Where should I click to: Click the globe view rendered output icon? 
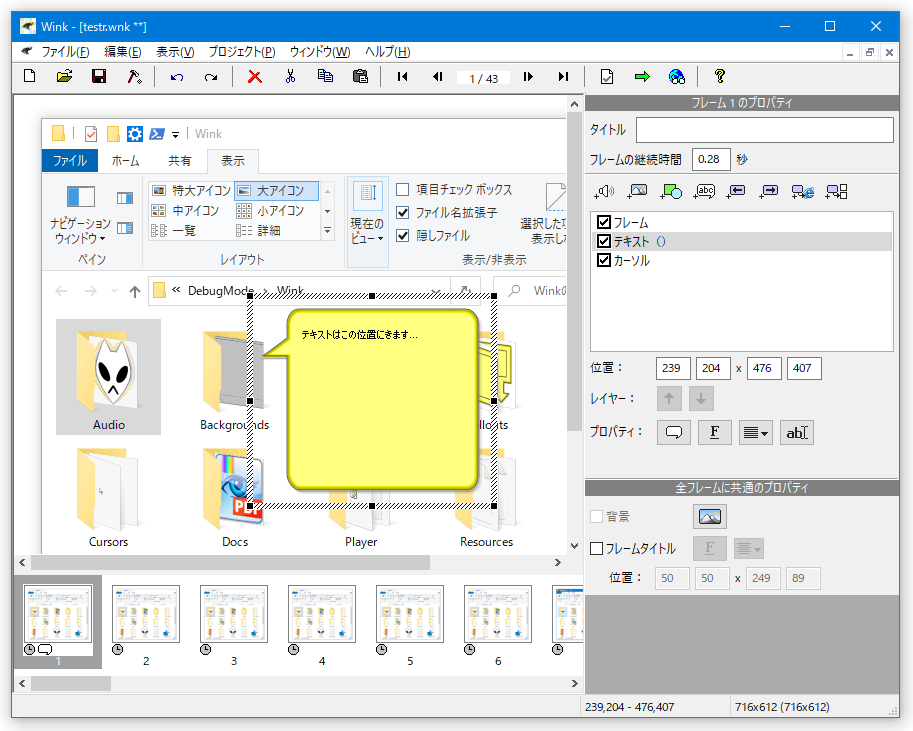click(x=677, y=76)
